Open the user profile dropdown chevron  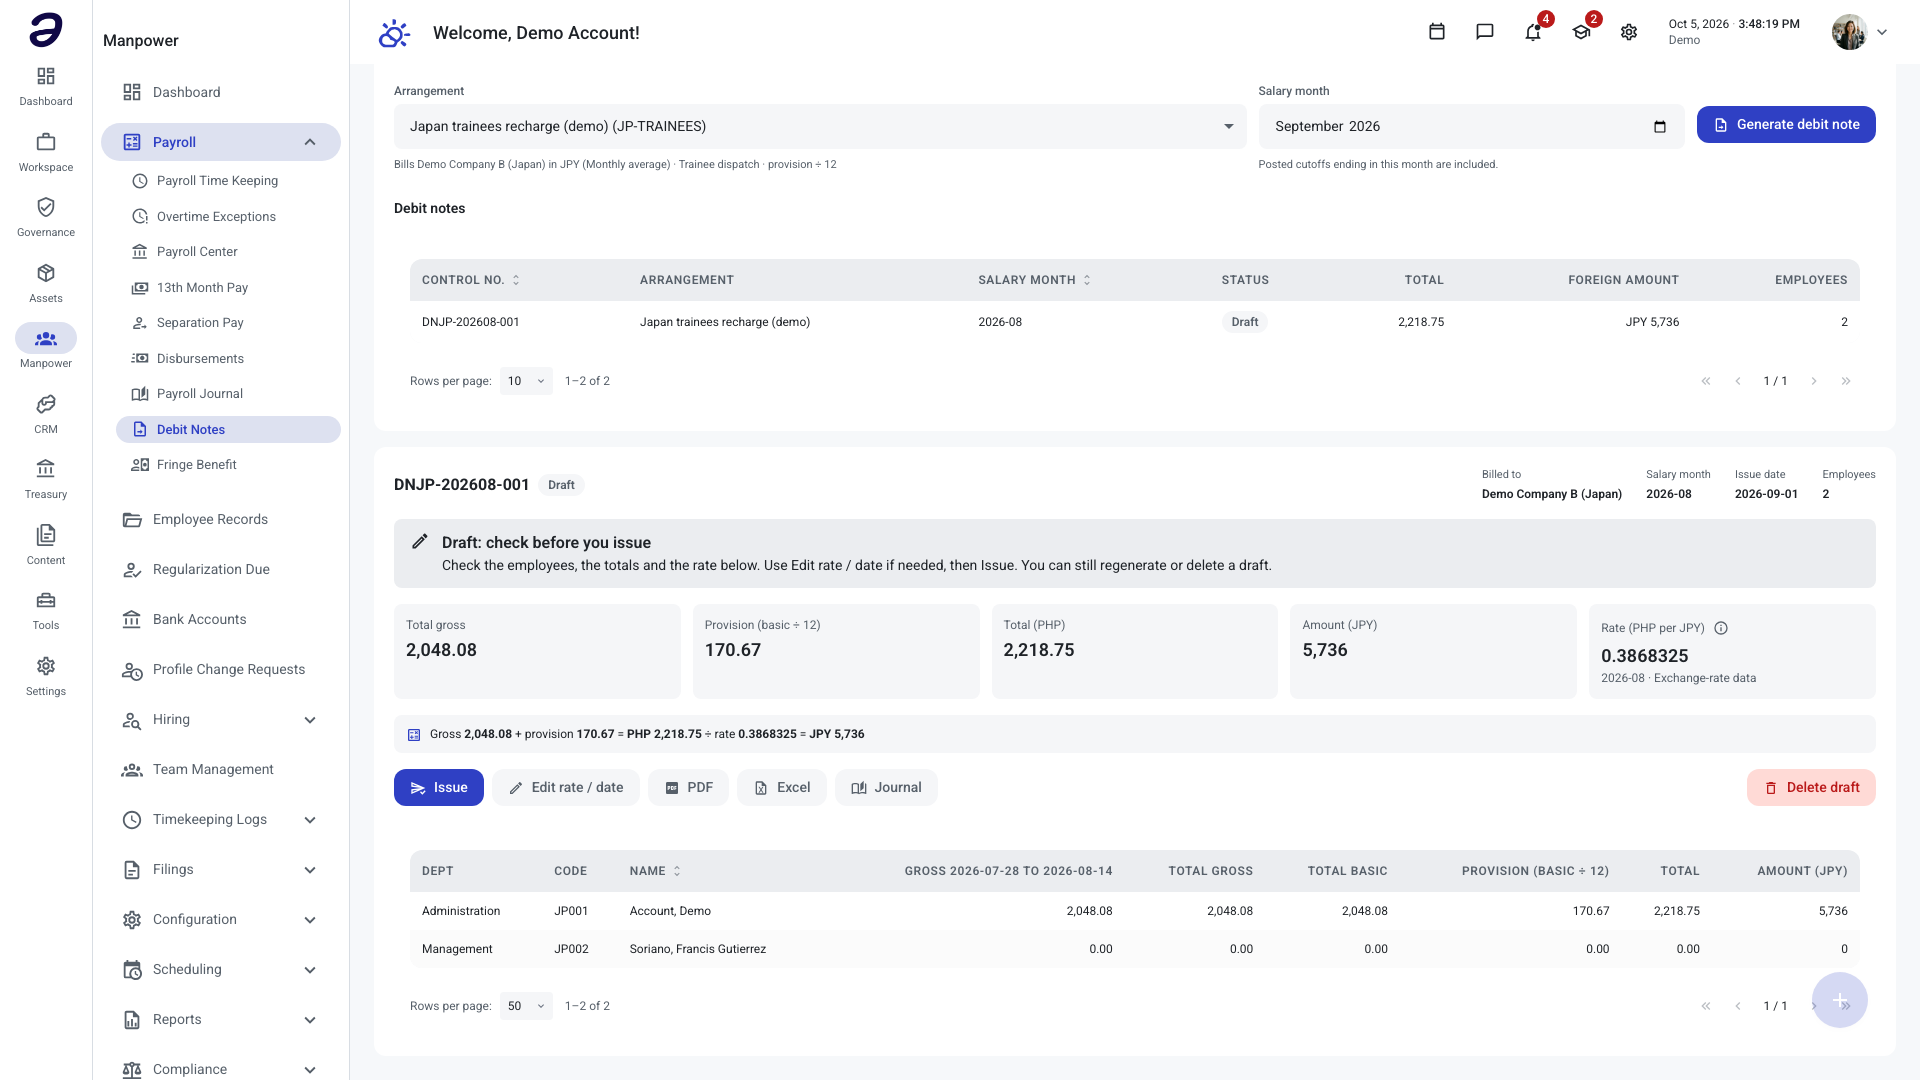coord(1882,32)
